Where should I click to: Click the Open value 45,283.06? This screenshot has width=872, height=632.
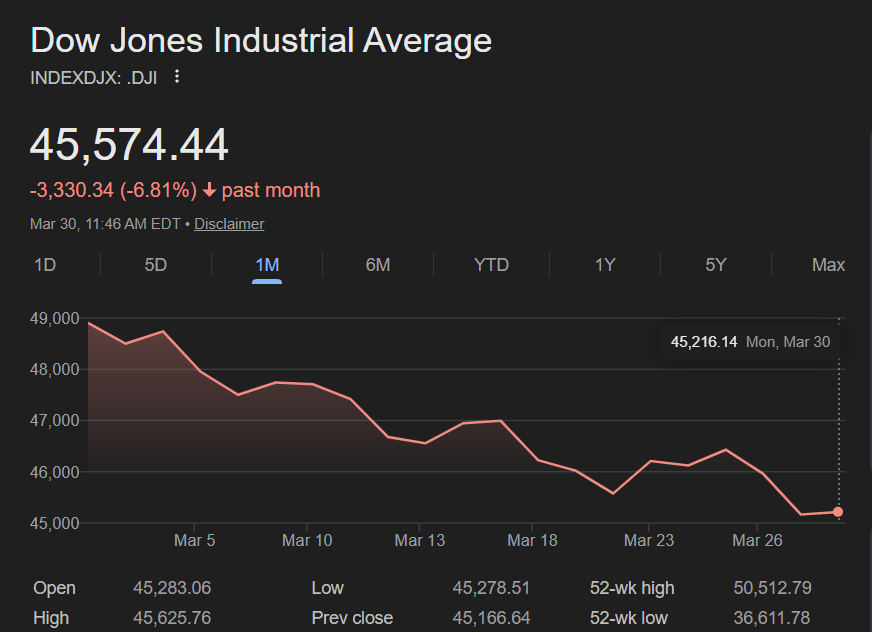tap(172, 588)
